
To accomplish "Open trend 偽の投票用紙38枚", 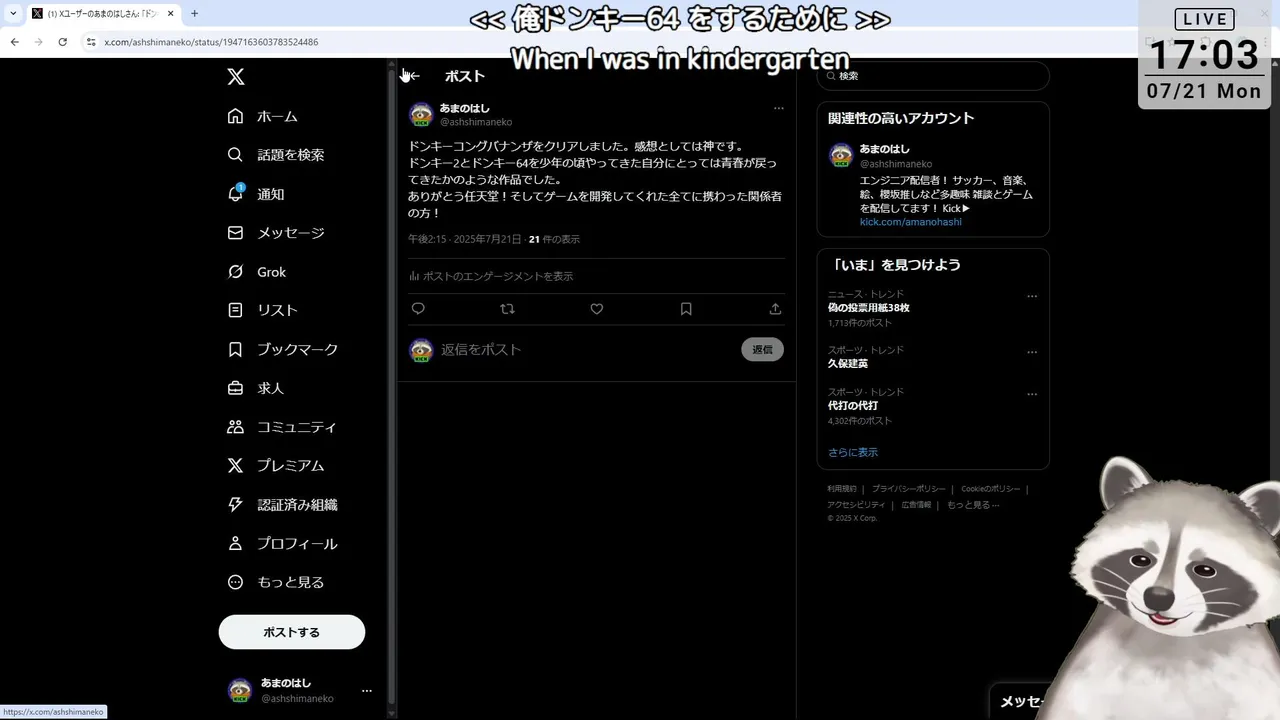I will pyautogui.click(x=869, y=308).
